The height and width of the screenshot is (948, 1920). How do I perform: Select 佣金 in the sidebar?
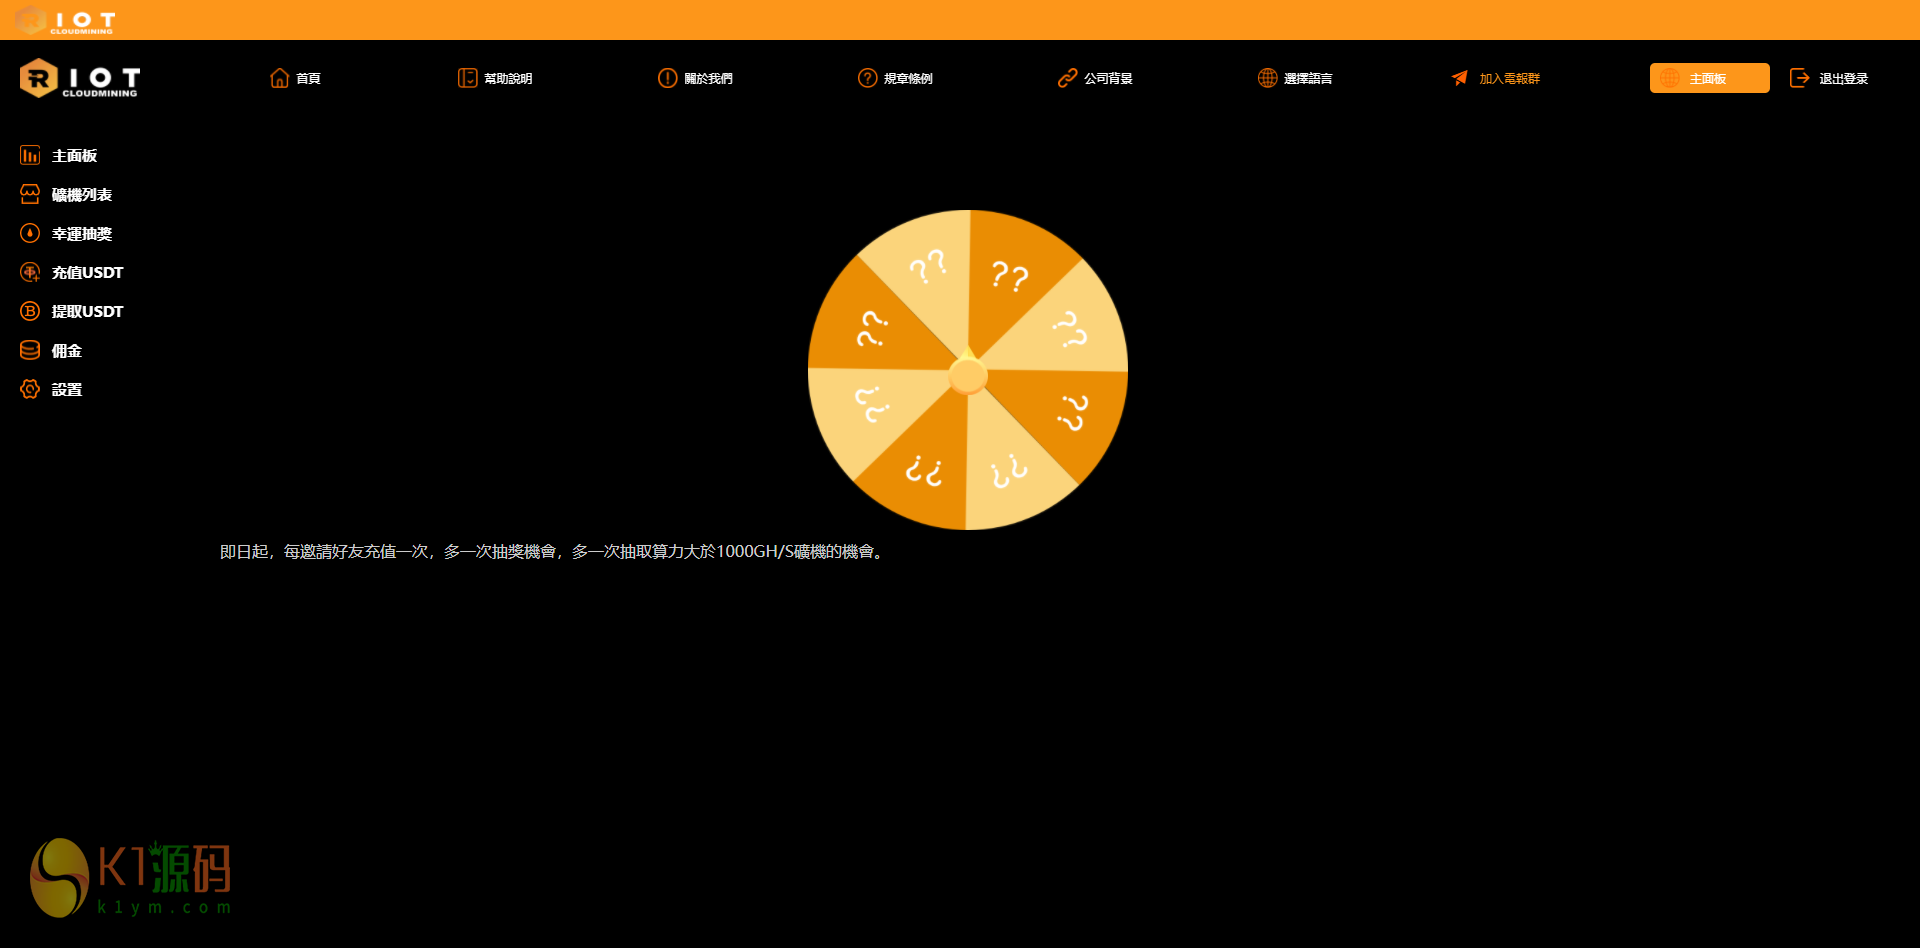click(x=51, y=350)
